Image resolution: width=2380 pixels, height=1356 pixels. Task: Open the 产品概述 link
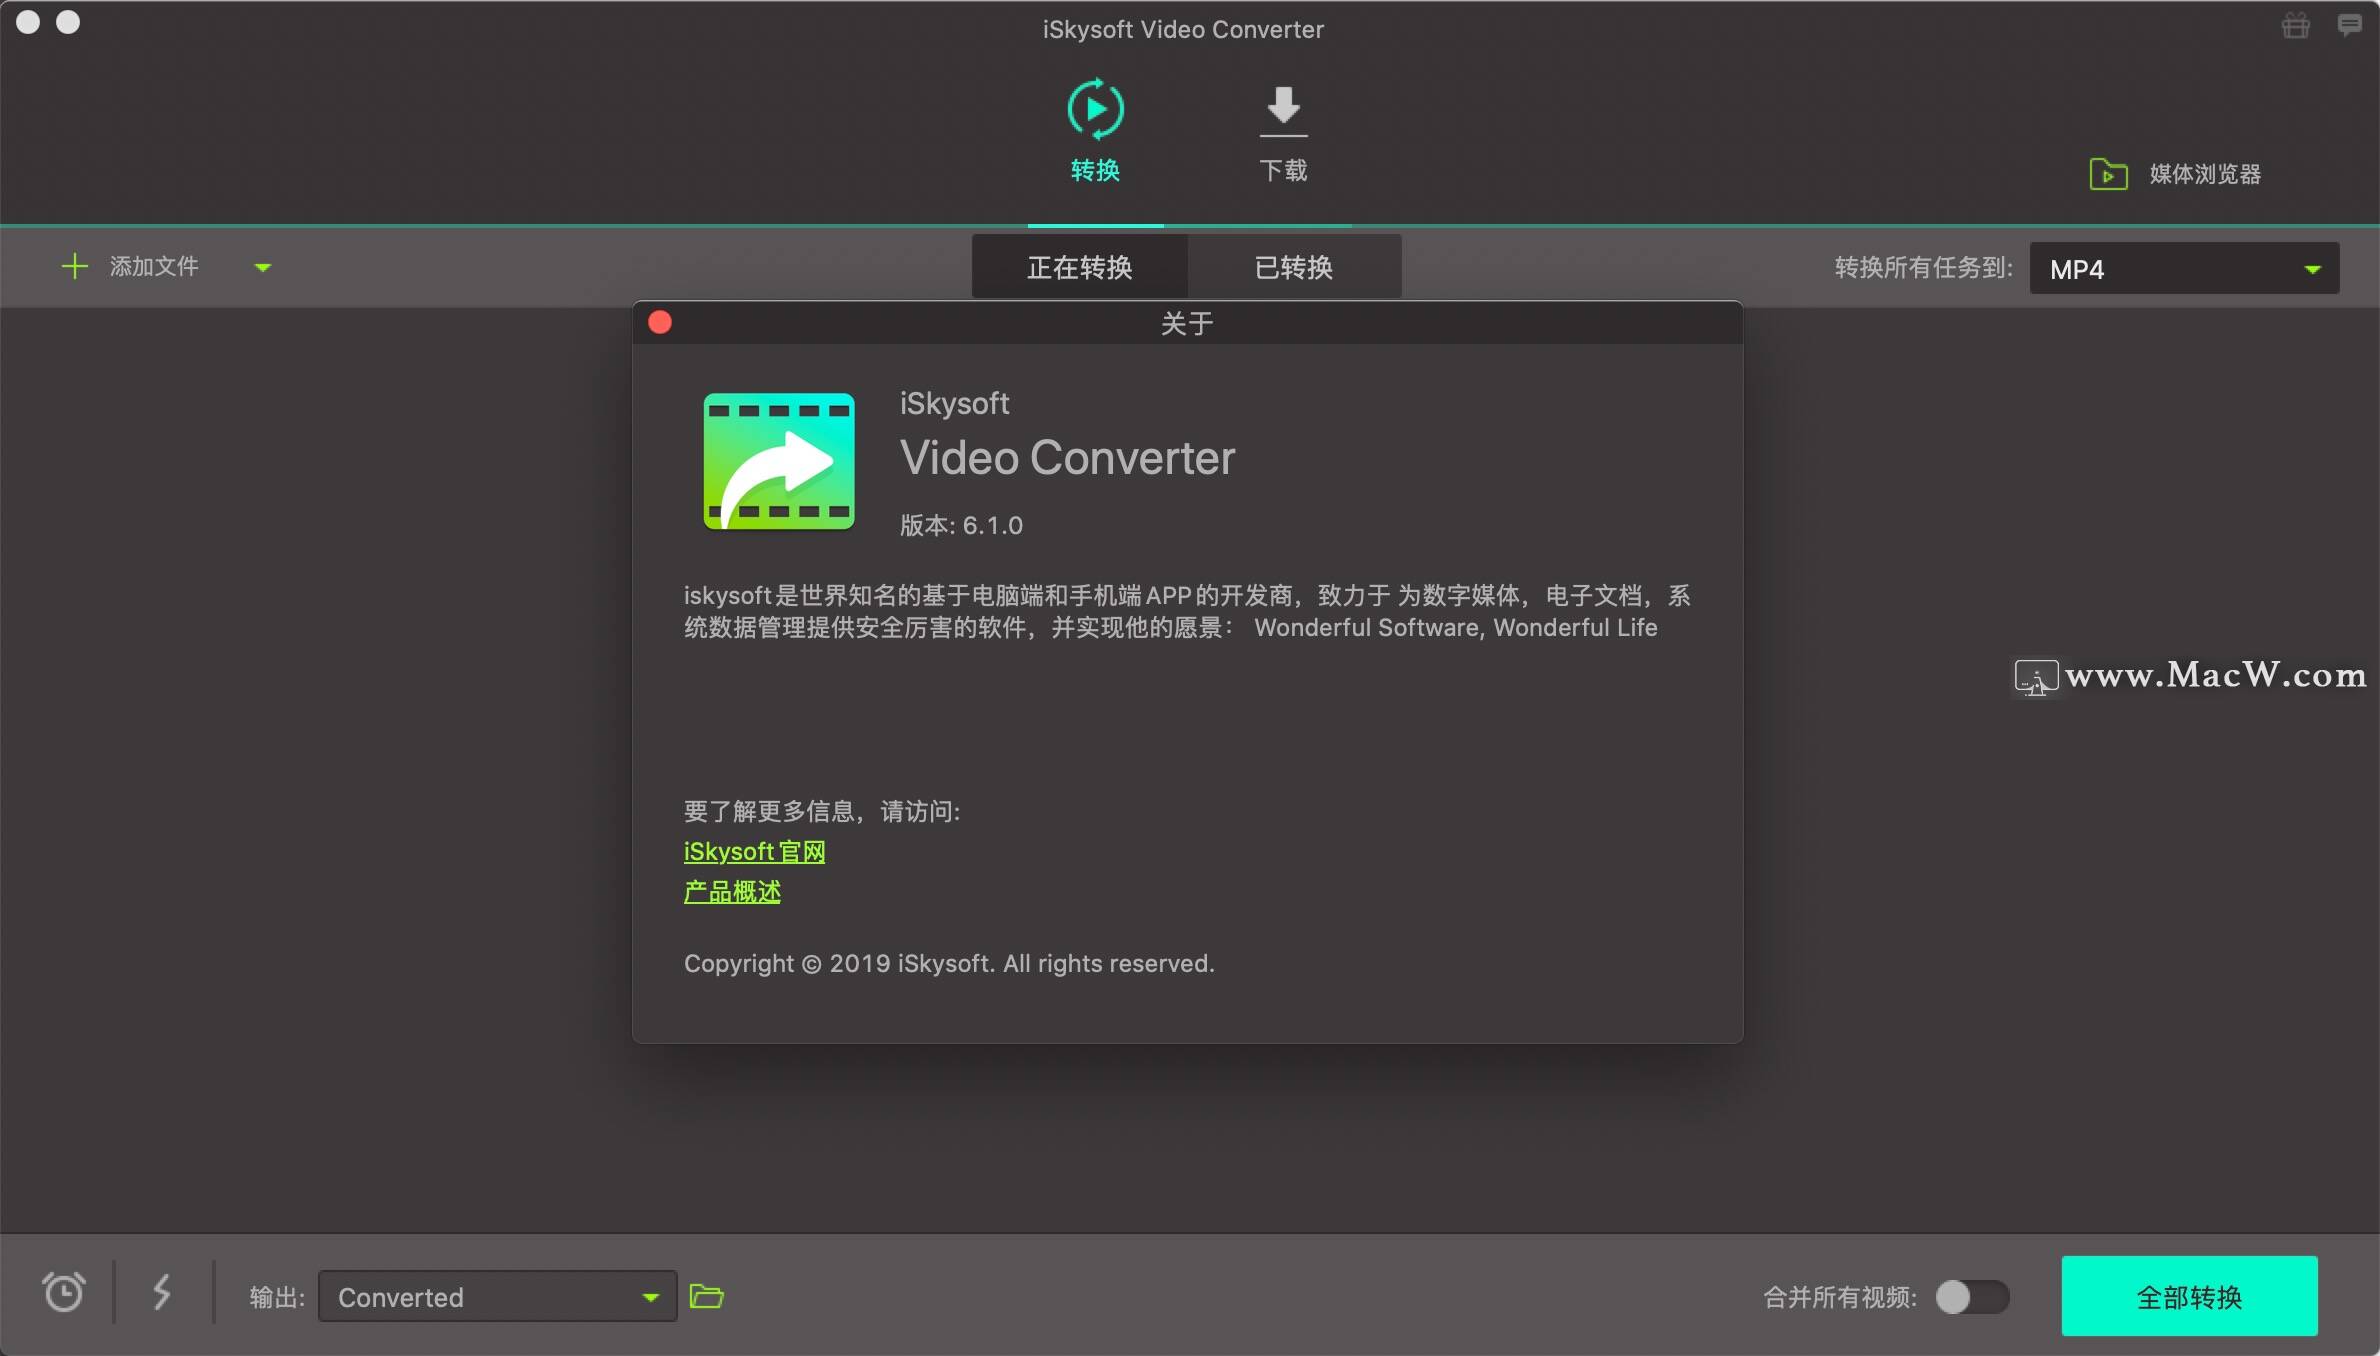tap(731, 892)
